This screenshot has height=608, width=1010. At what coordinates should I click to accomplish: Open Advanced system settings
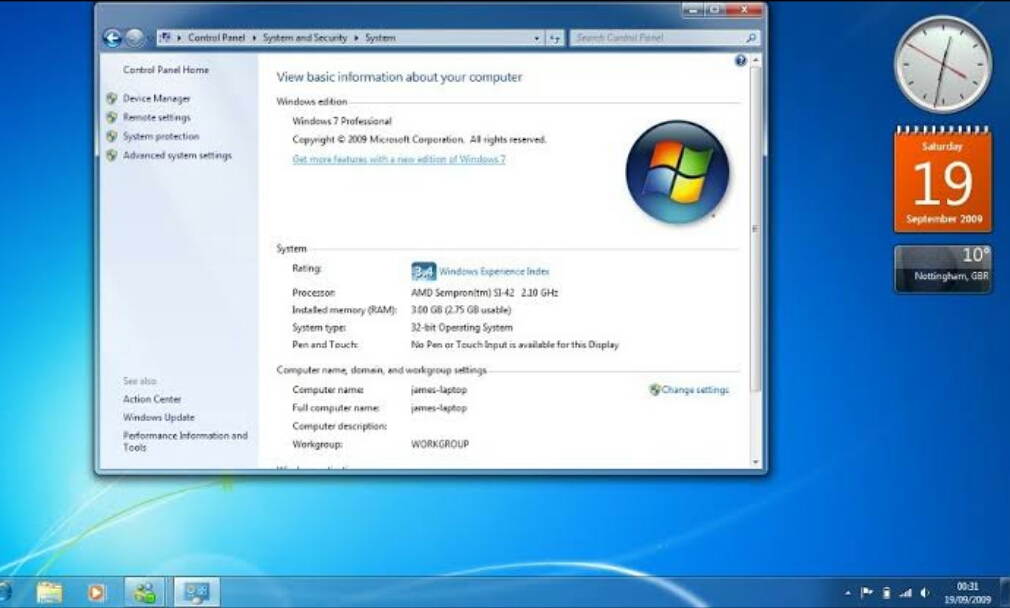click(x=177, y=155)
